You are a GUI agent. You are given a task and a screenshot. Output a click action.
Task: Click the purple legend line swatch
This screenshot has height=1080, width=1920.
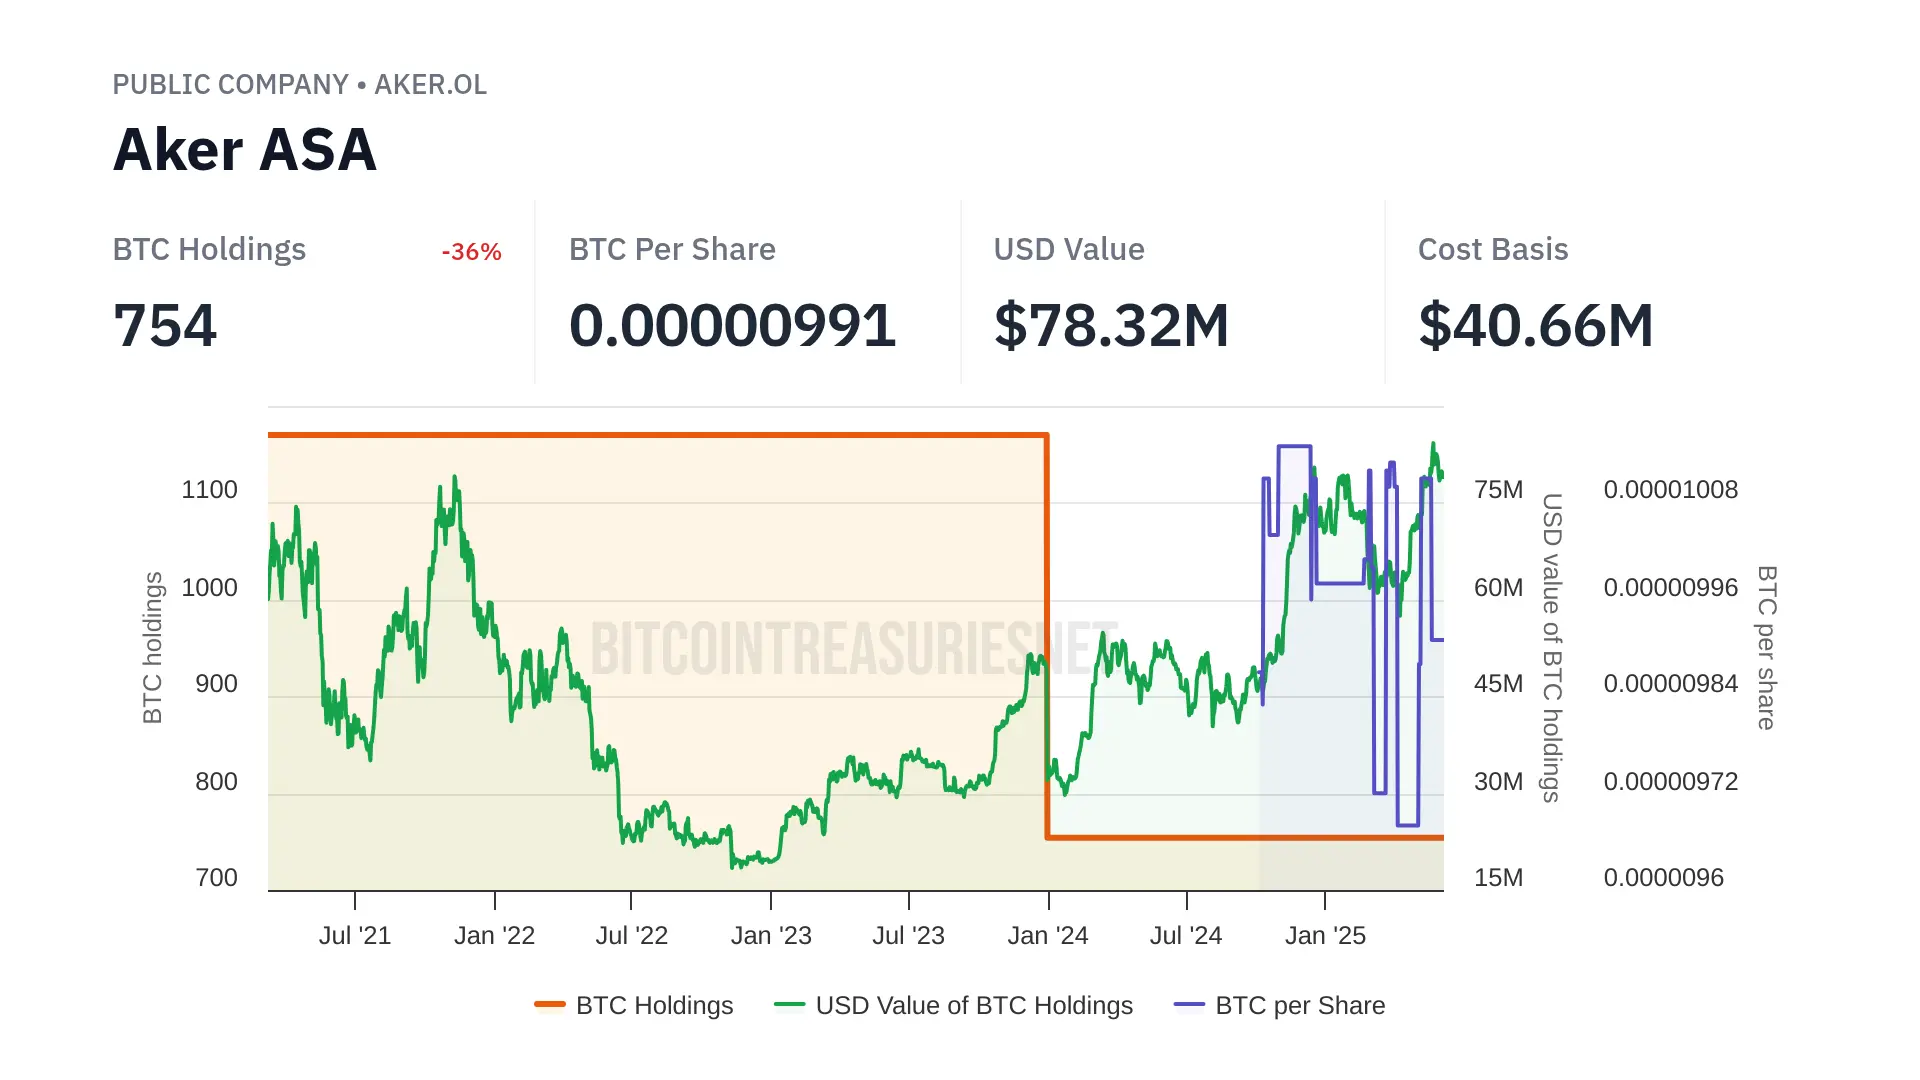[x=1189, y=1005]
